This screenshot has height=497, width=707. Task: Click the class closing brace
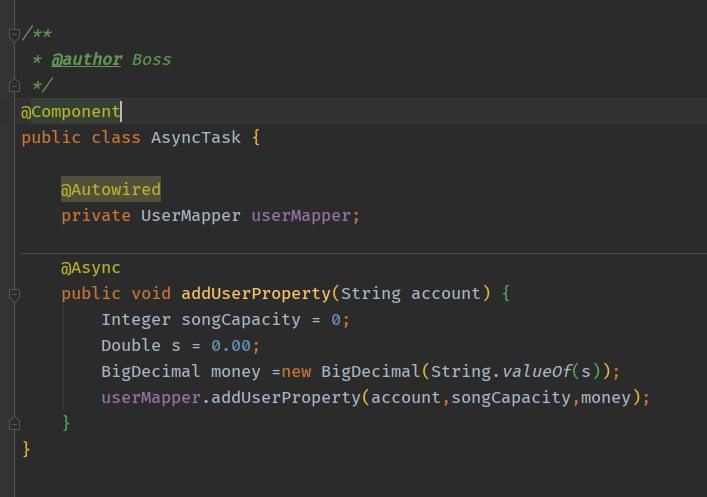click(x=26, y=449)
